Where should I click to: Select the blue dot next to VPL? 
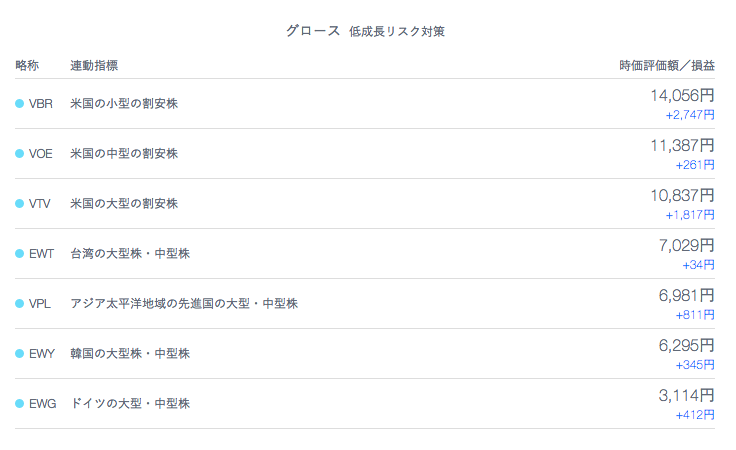[x=19, y=304]
